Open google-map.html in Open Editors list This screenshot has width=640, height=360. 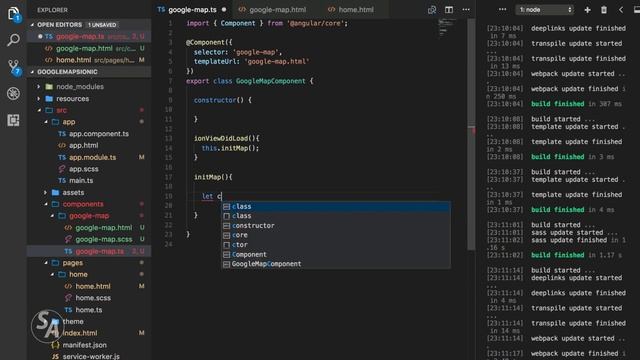pyautogui.click(x=89, y=48)
